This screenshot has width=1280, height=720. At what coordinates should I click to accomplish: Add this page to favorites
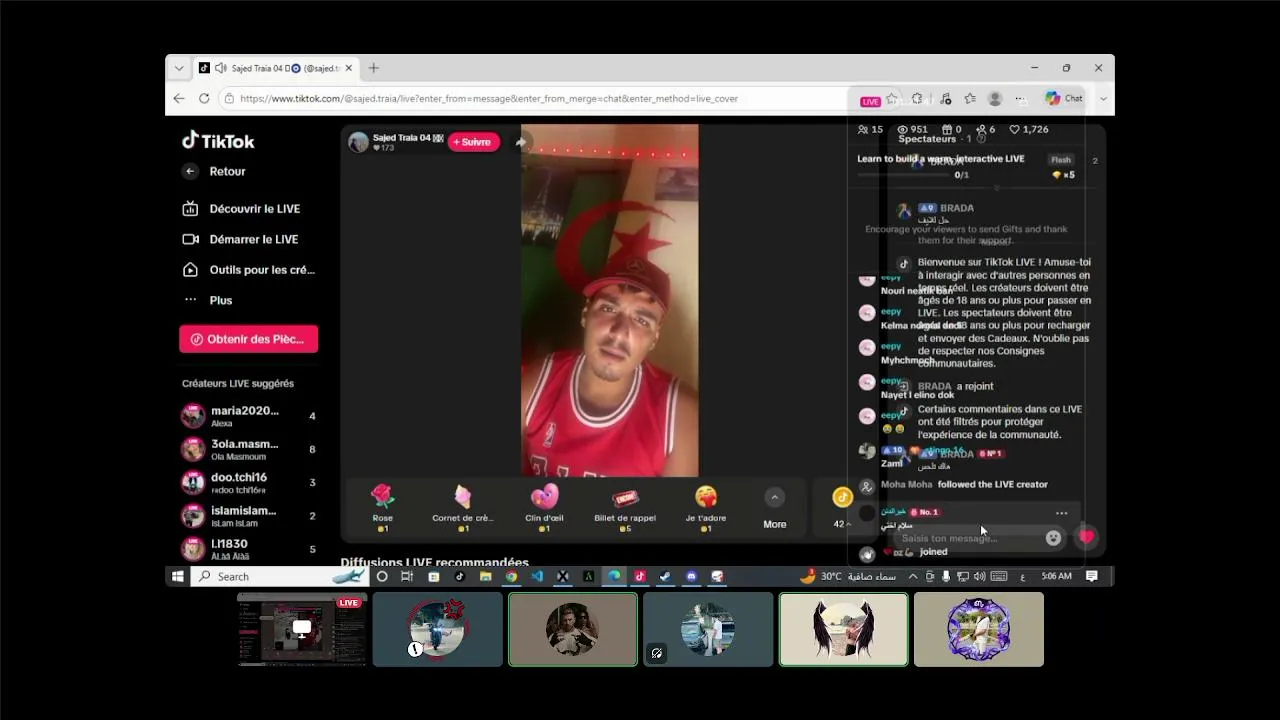coord(891,99)
